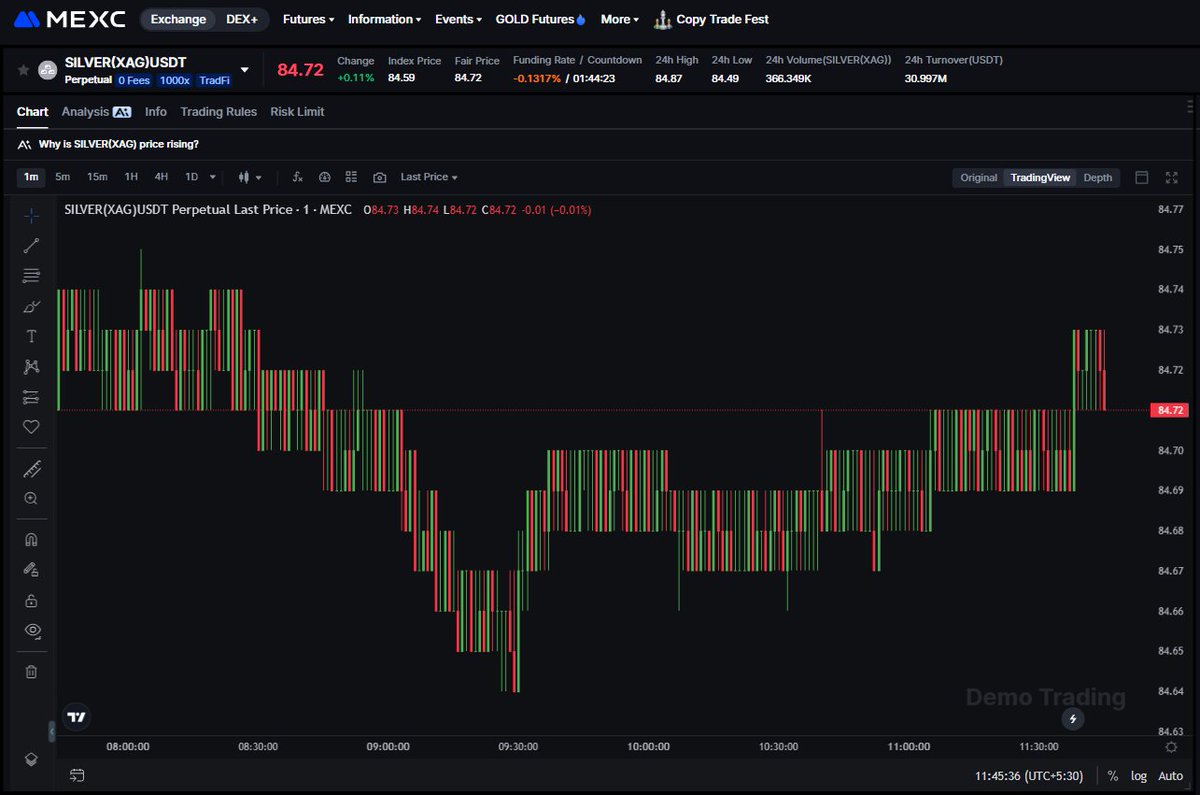The height and width of the screenshot is (795, 1200).
Task: Toggle hide all drawings eye icon
Action: pyautogui.click(x=31, y=631)
